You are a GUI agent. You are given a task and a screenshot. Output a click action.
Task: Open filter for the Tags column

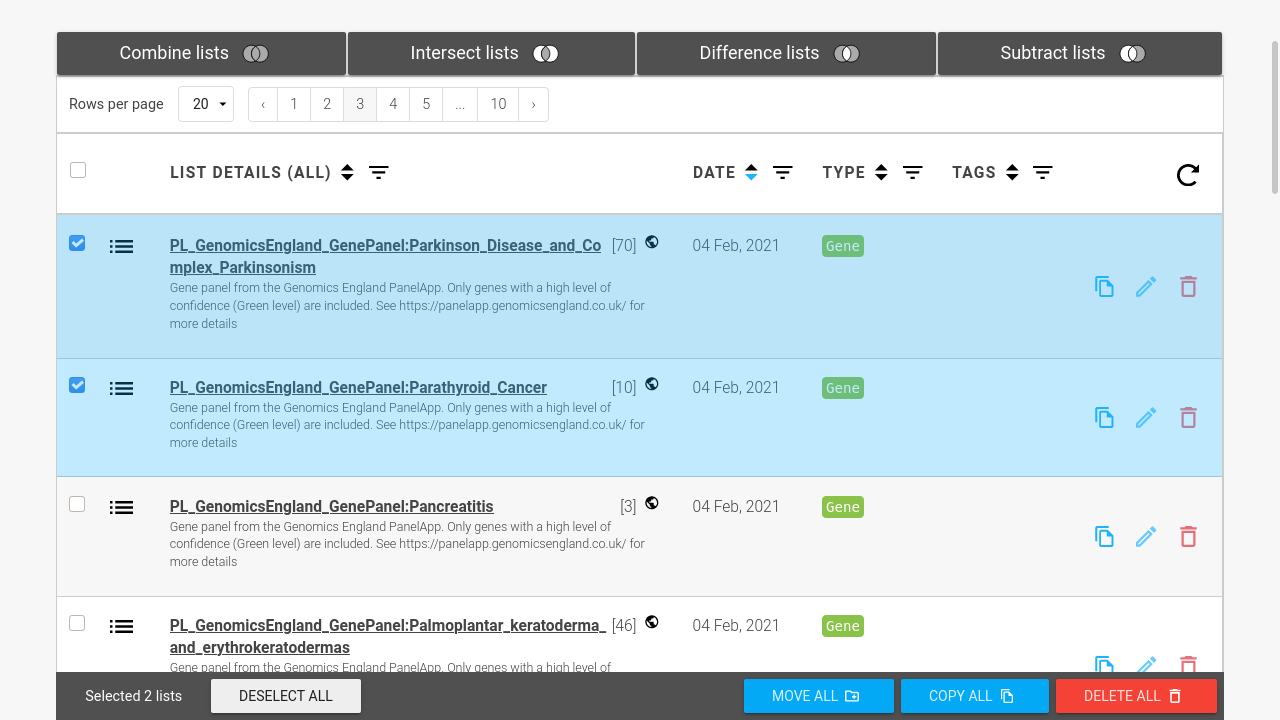click(1043, 173)
